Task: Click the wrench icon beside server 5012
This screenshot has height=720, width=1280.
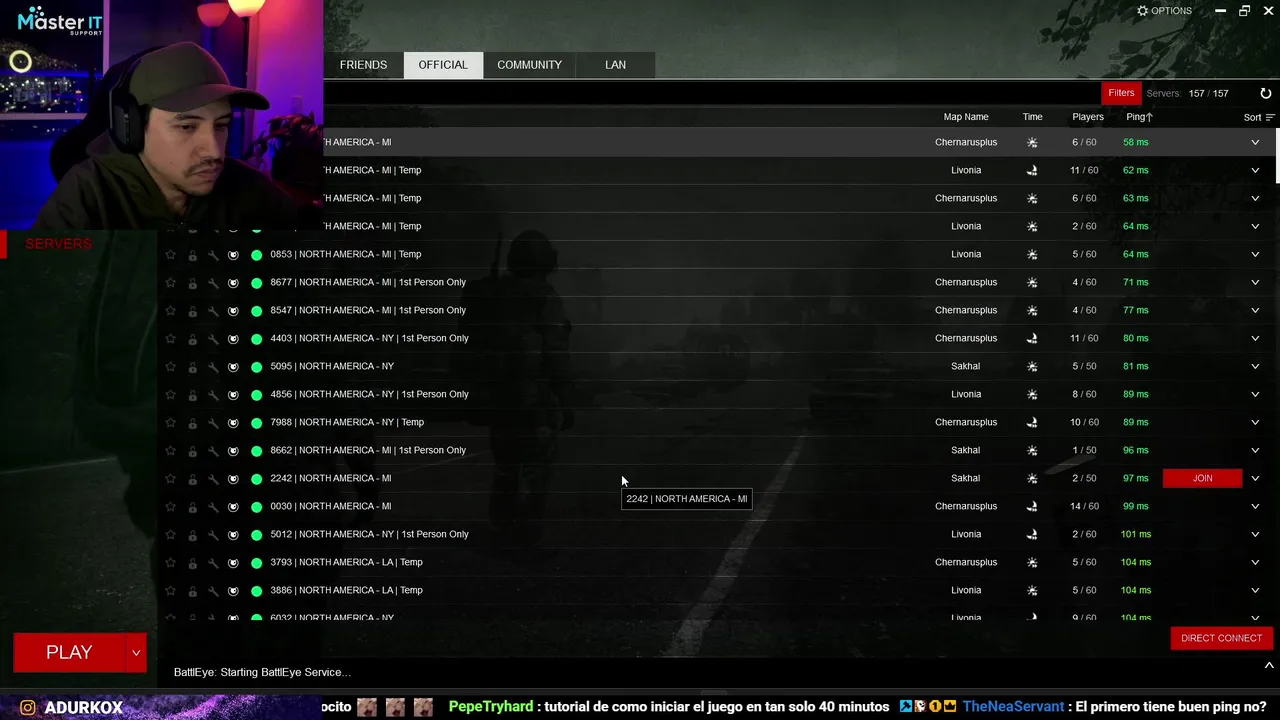Action: pyautogui.click(x=213, y=535)
